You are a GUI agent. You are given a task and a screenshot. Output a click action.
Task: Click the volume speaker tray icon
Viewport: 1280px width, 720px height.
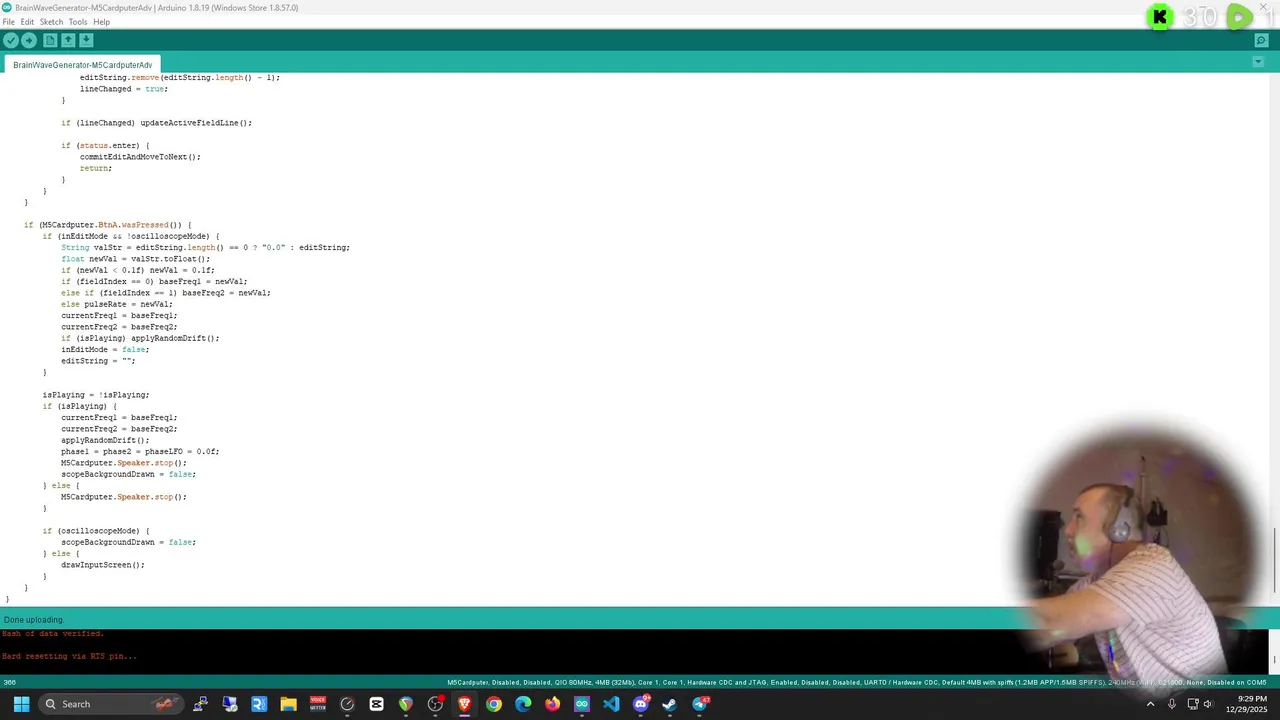point(1210,704)
